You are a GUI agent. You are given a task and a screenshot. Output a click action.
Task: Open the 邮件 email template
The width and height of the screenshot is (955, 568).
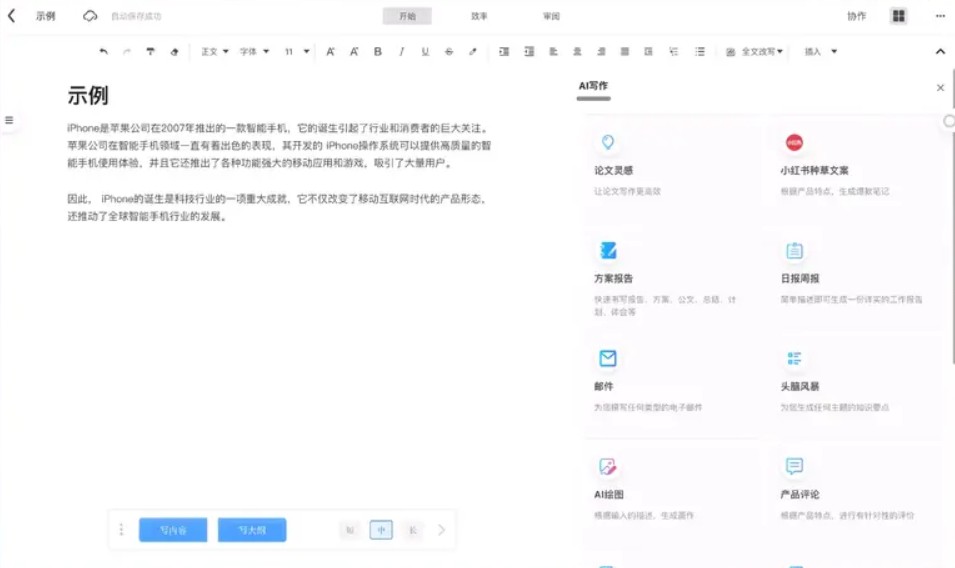673,385
